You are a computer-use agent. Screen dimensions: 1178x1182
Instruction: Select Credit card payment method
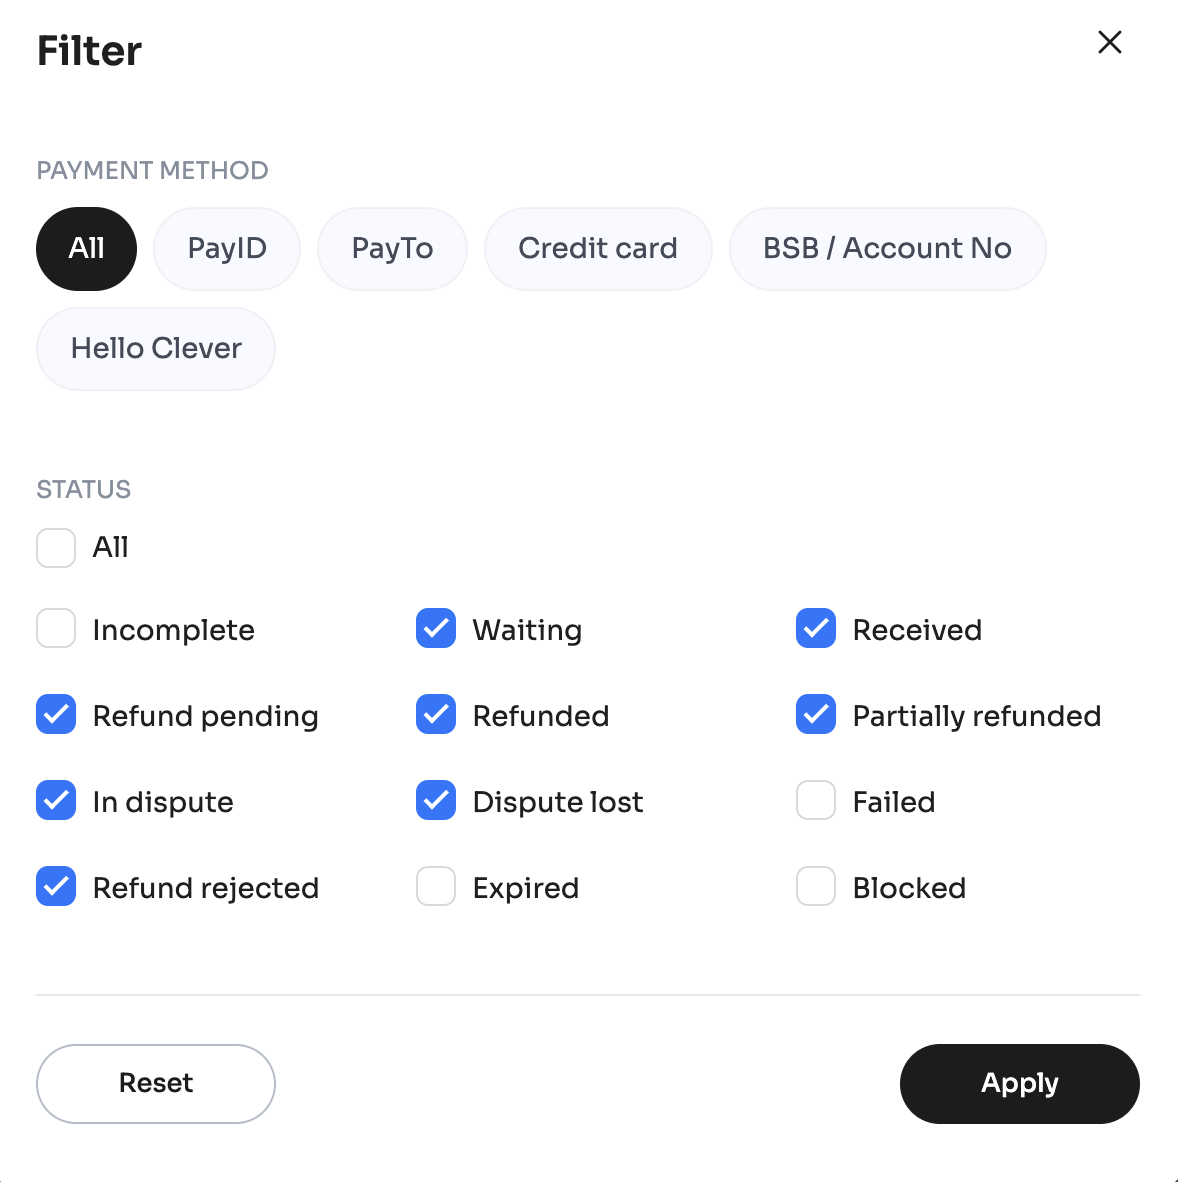pos(598,249)
